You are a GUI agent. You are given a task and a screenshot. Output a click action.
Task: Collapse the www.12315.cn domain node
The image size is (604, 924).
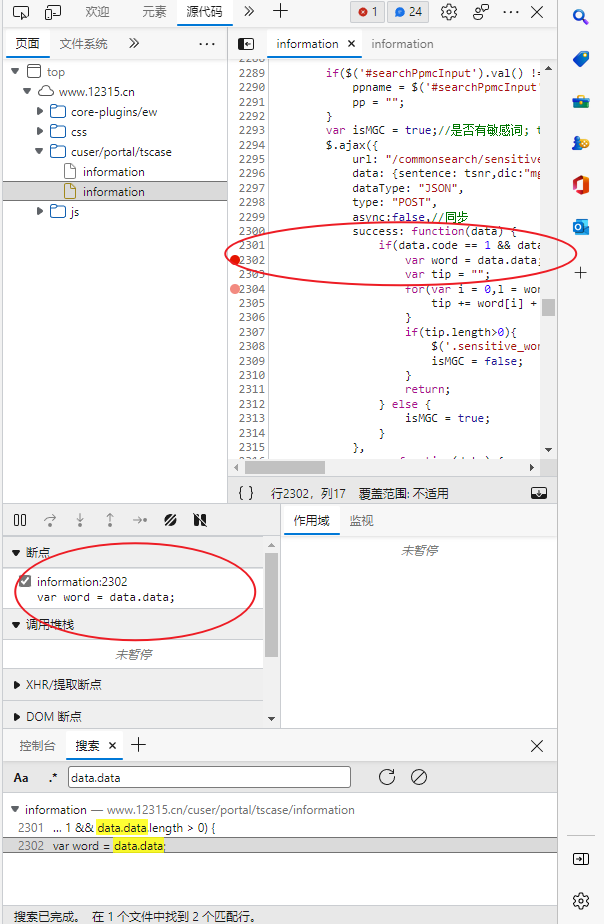coord(27,91)
